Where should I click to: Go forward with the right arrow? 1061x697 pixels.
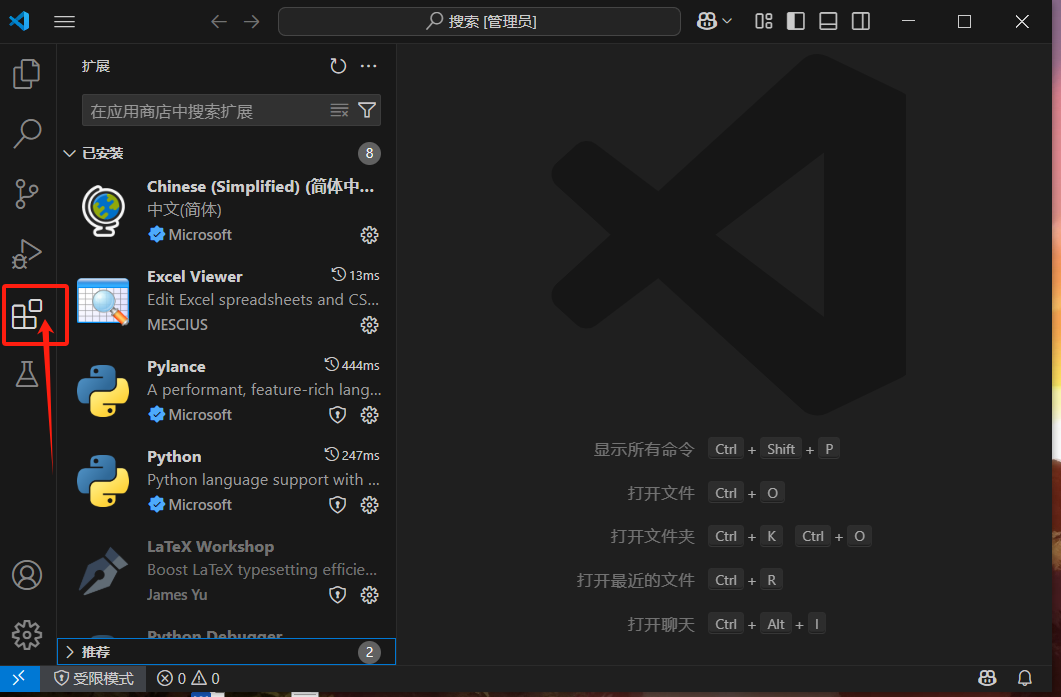click(252, 22)
